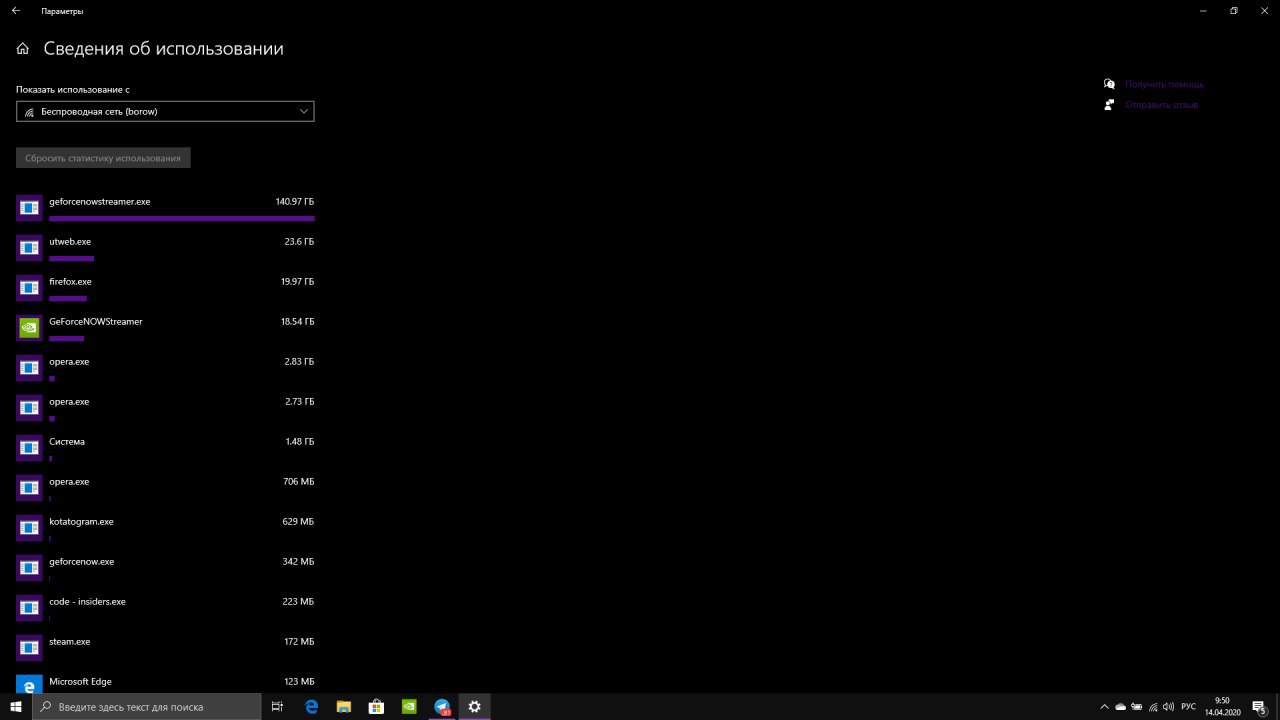Click the utweb.exe app icon

[29, 248]
